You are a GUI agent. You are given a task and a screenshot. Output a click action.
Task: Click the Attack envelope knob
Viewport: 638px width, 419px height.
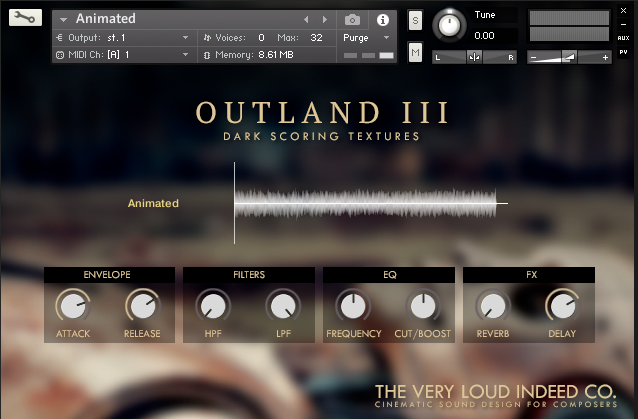(72, 305)
